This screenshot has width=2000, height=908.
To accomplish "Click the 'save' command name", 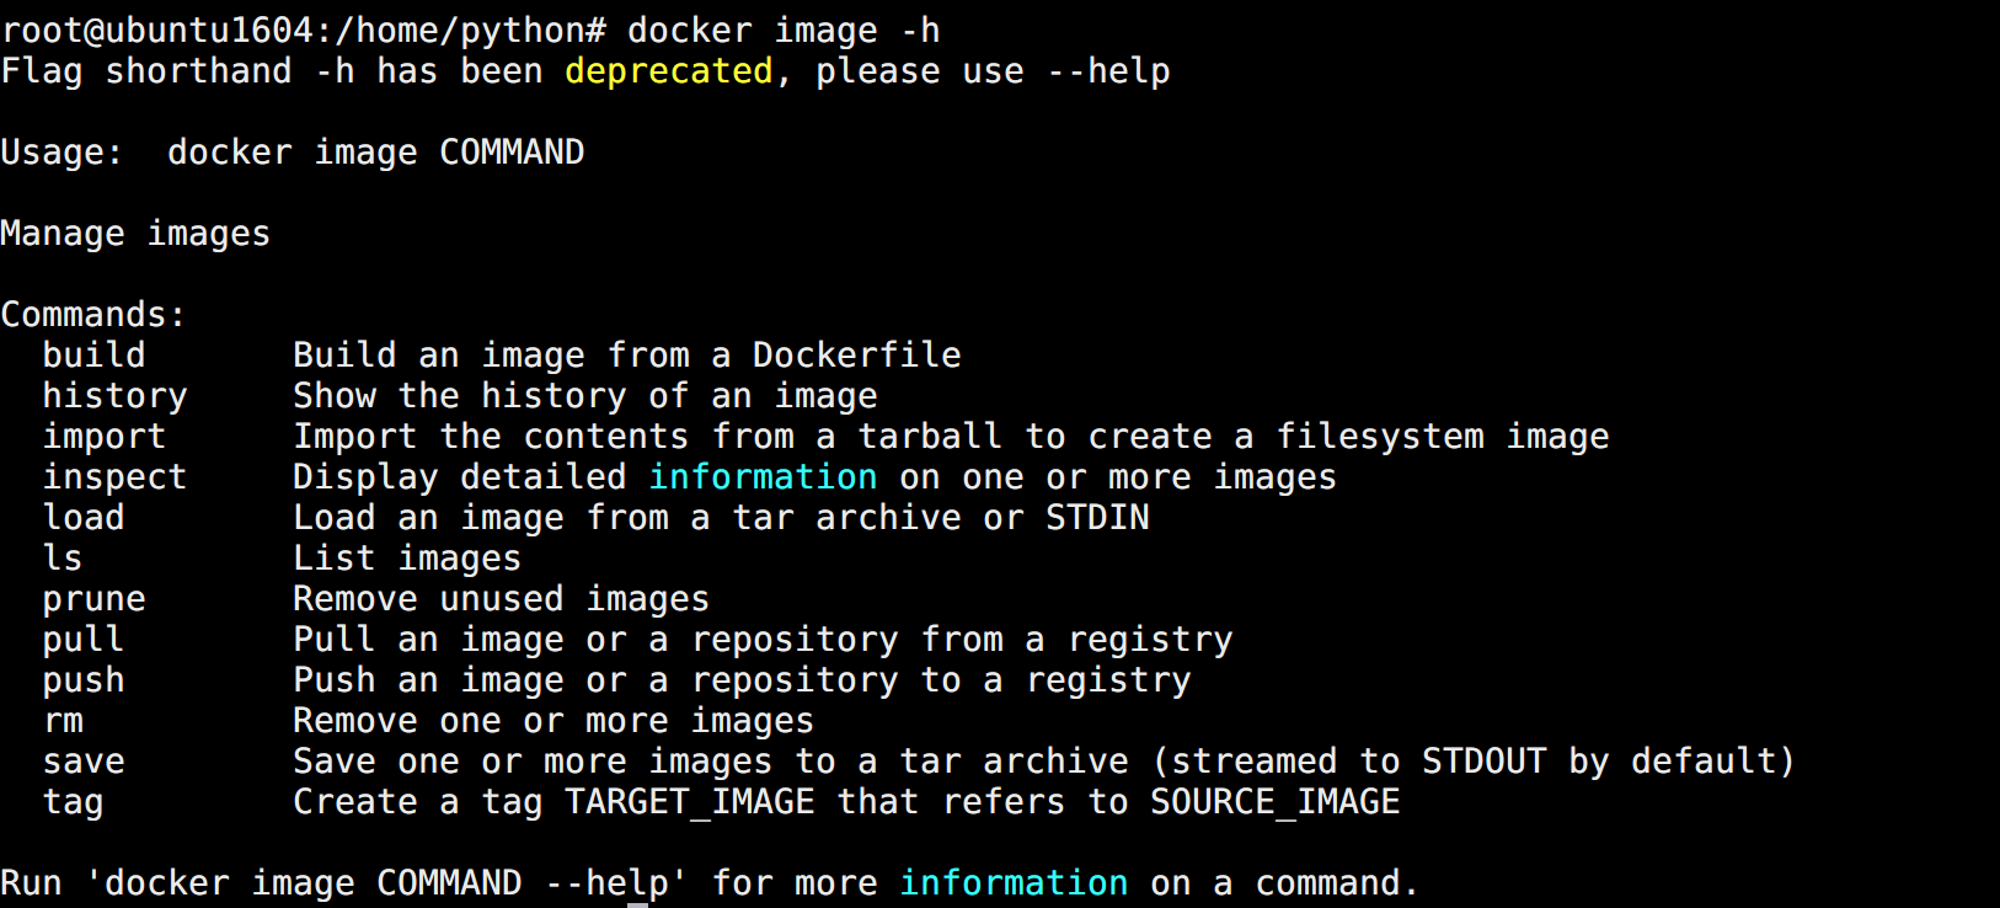I will point(84,762).
